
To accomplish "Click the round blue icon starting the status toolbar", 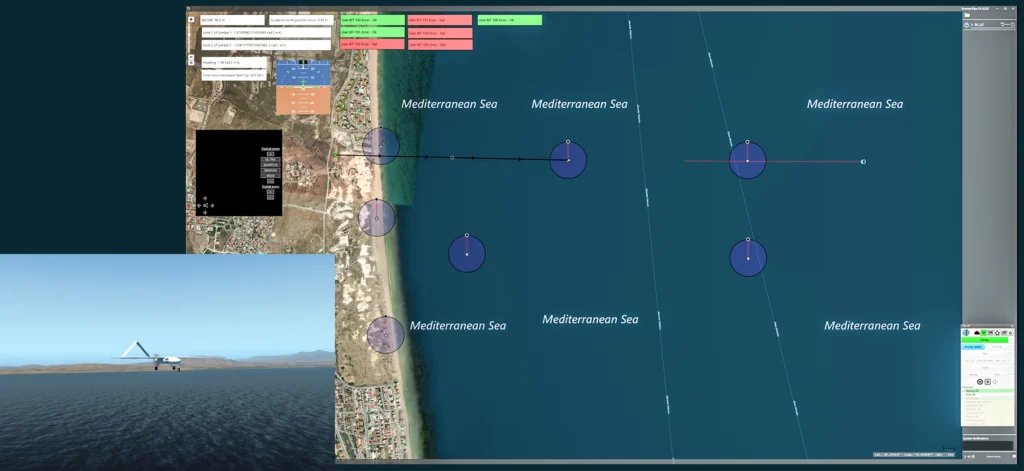I will point(966,333).
